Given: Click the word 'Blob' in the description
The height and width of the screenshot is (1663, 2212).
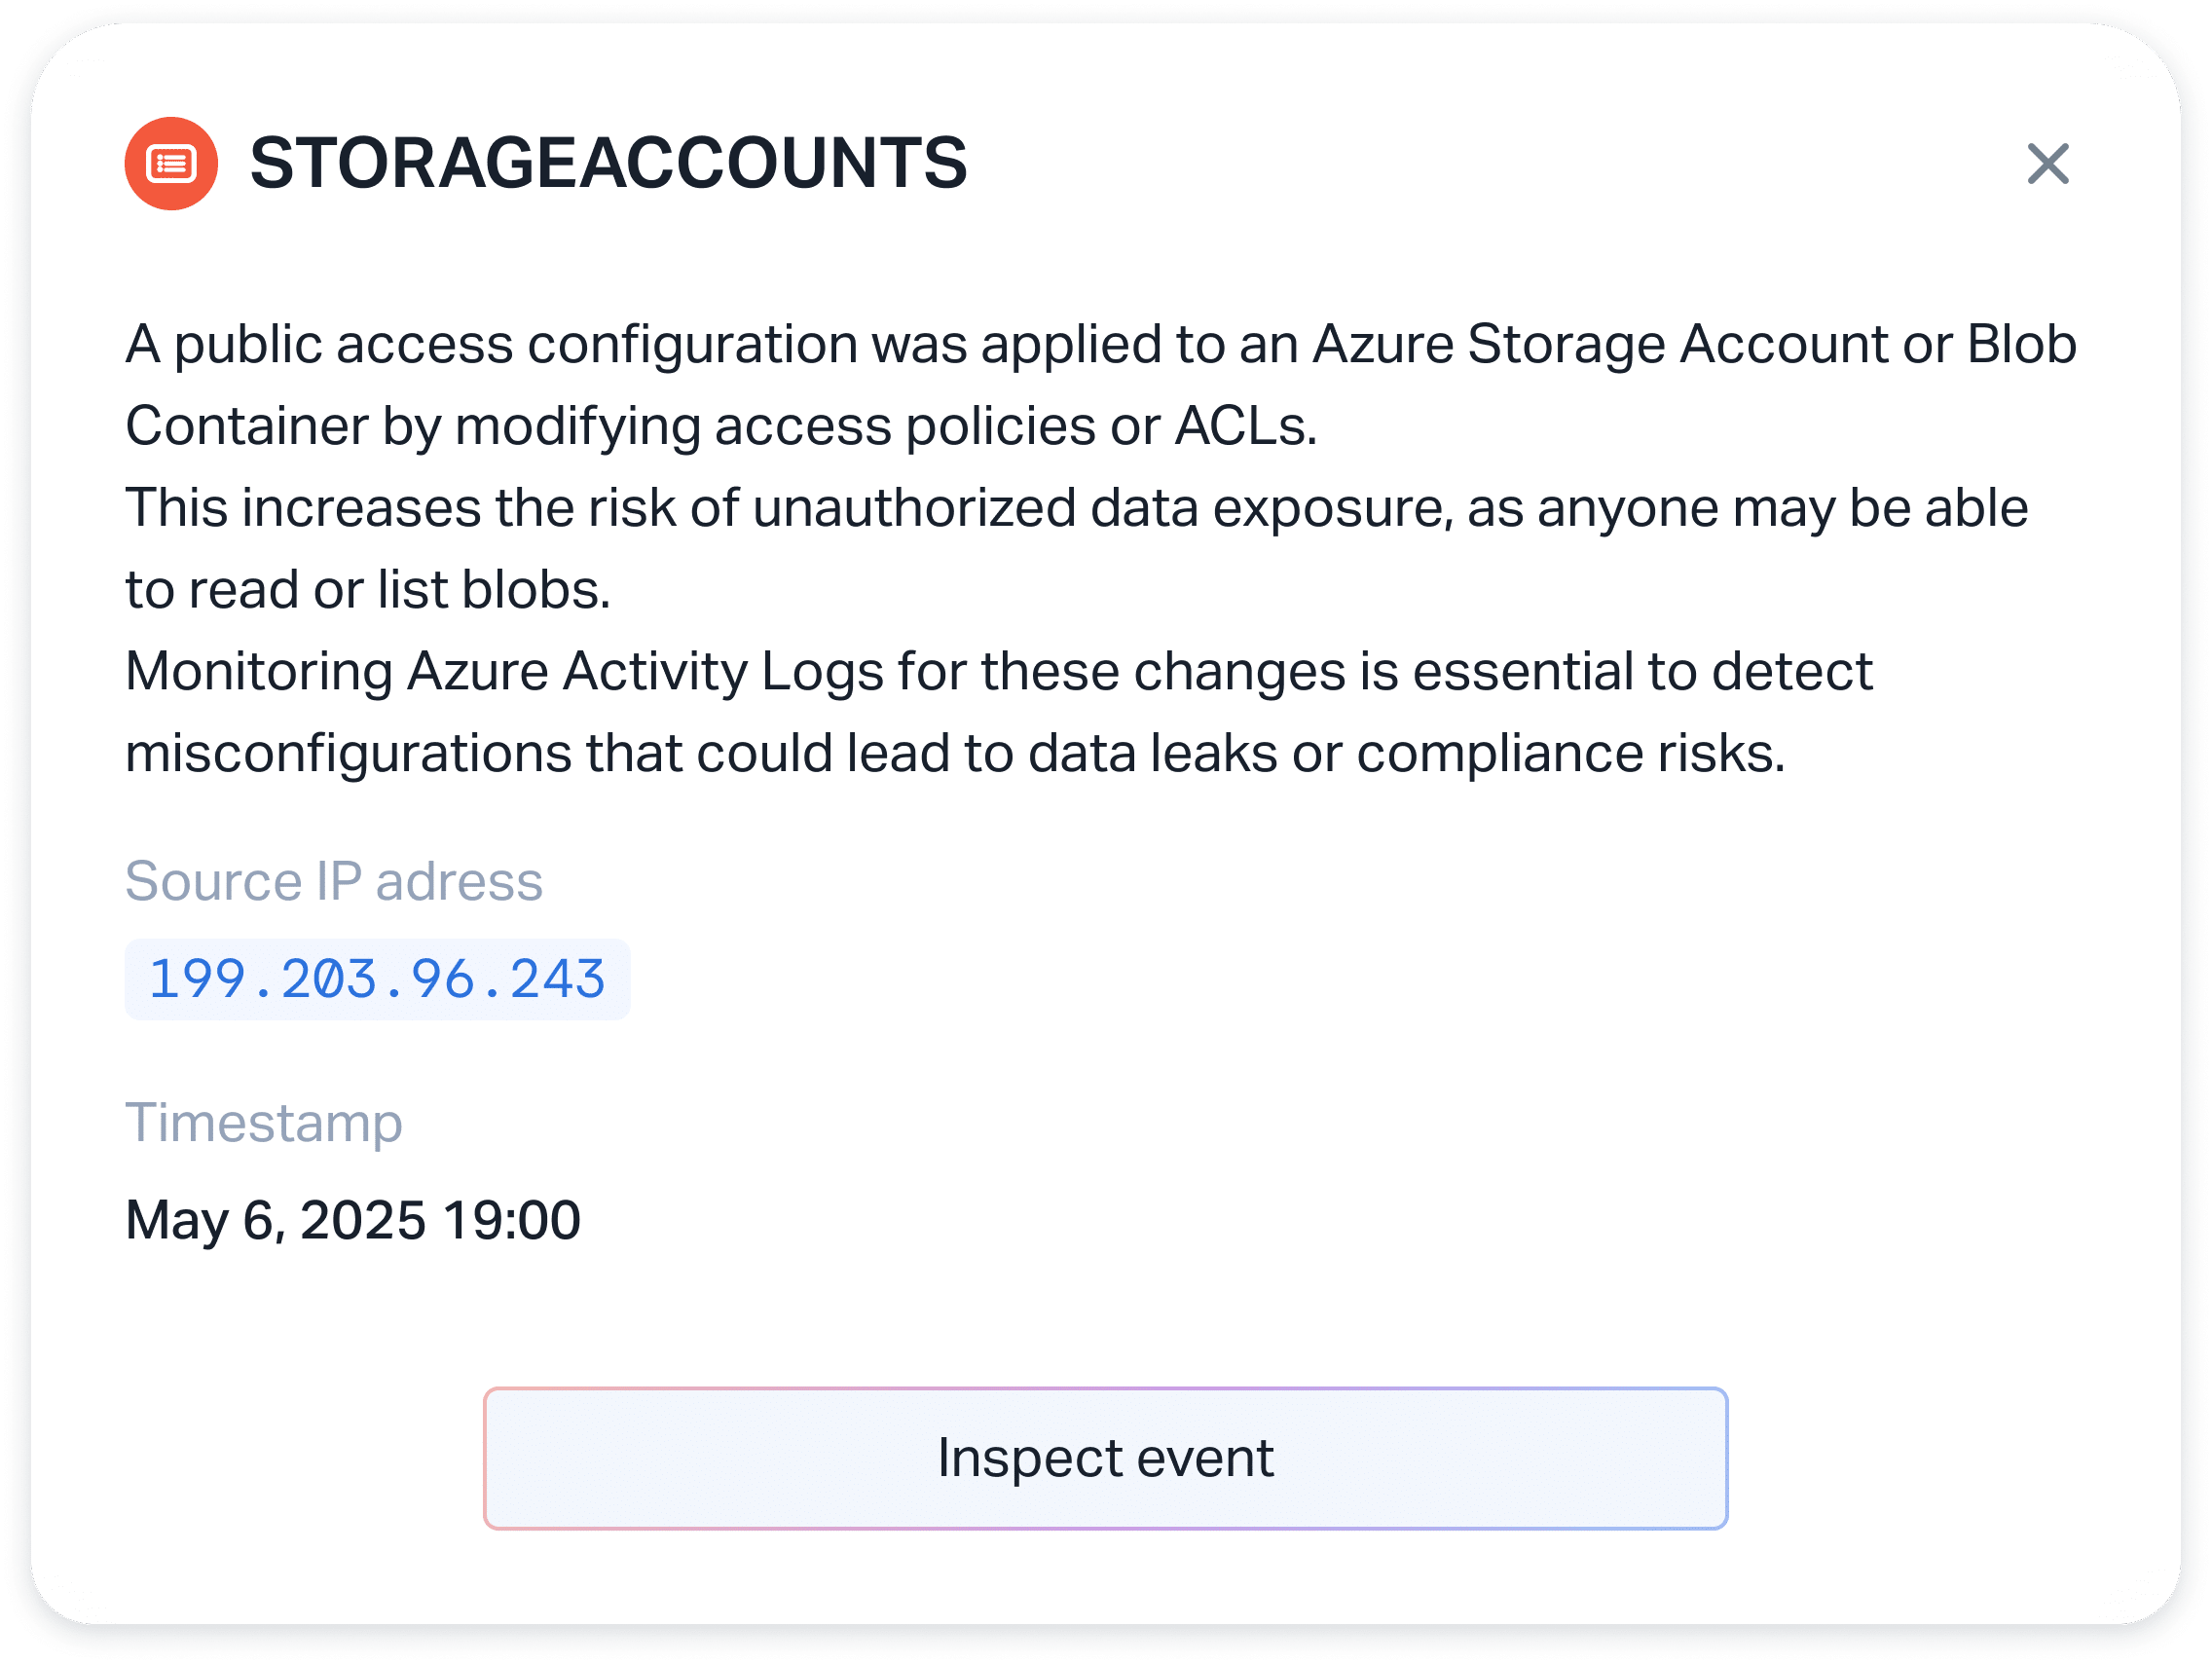Looking at the screenshot, I should coord(2021,345).
